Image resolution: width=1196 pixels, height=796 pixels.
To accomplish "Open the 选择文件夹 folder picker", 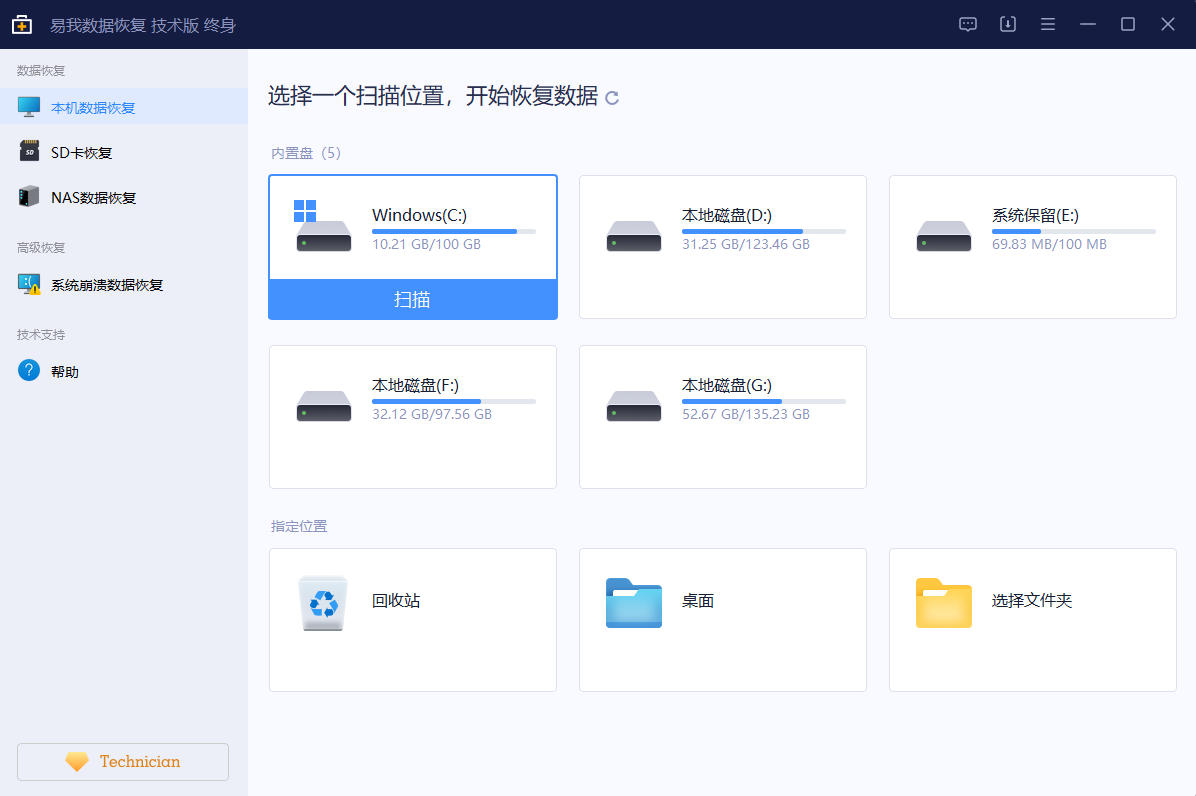I will click(1032, 619).
